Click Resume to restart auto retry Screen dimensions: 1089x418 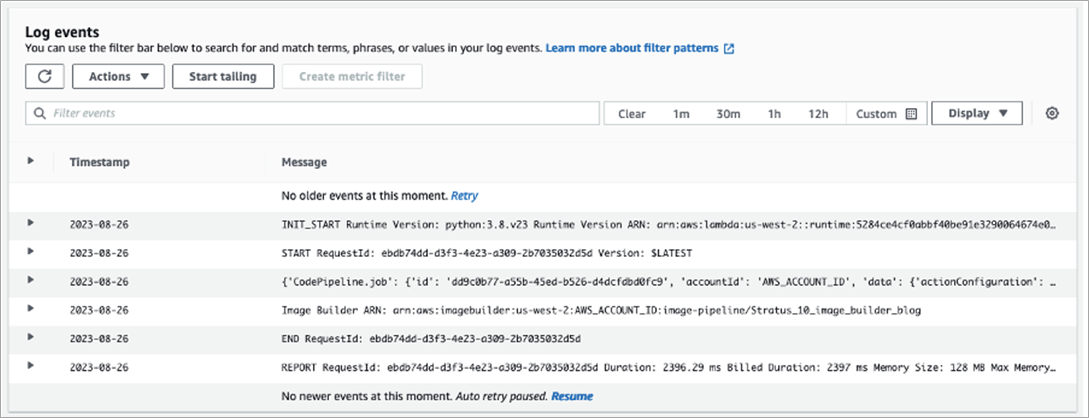tap(572, 396)
